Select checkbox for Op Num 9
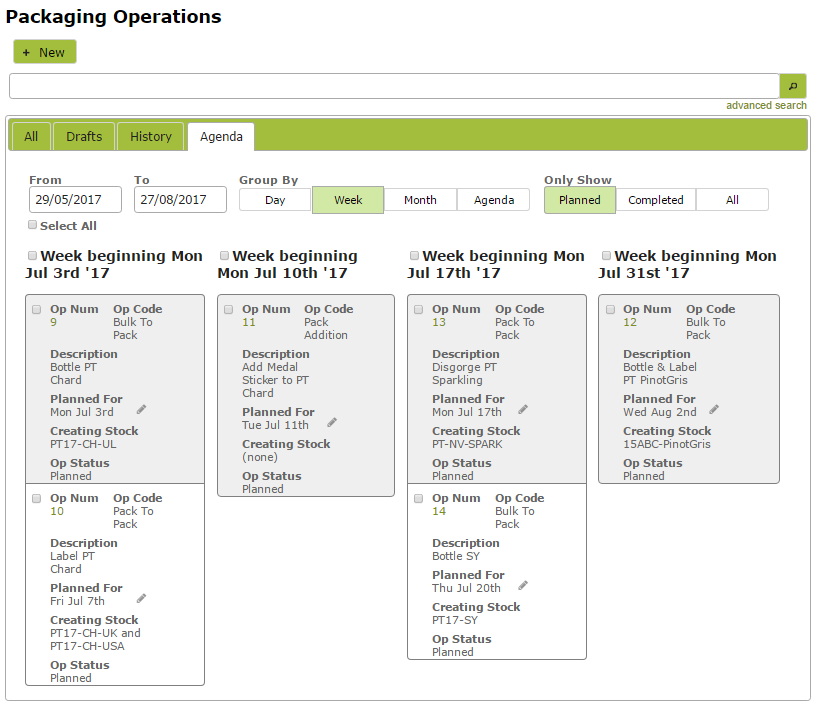818x706 pixels. tap(37, 309)
